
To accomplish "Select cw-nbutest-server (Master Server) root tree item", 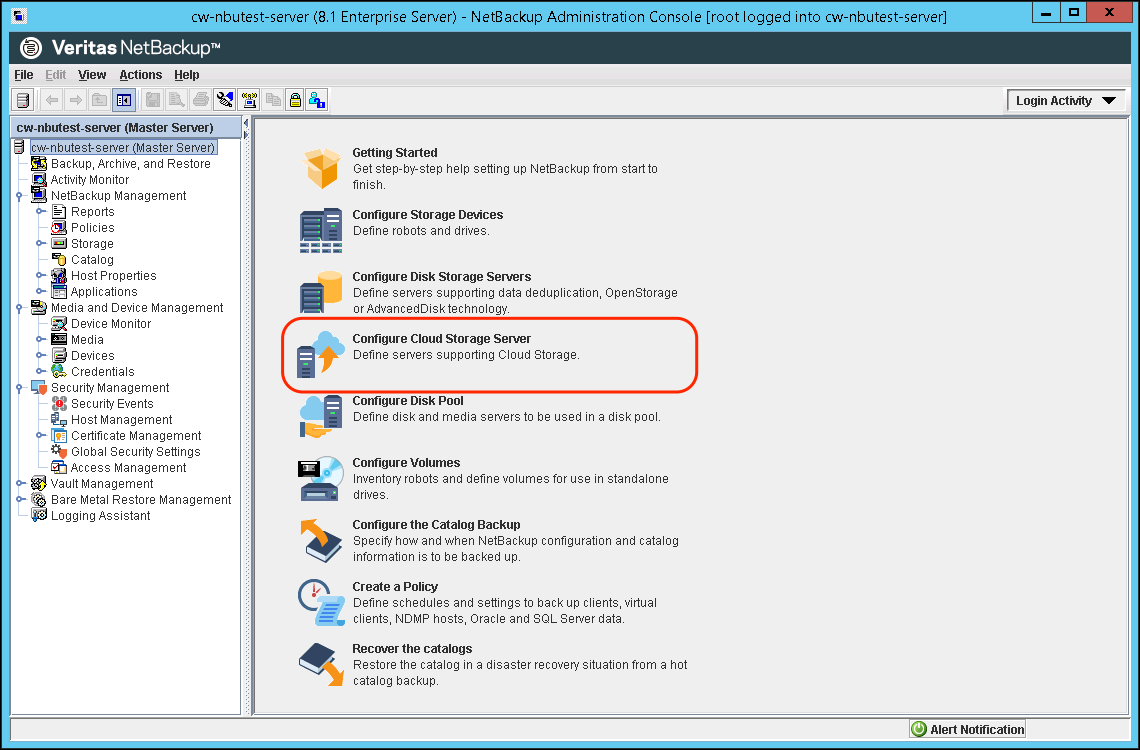I will pyautogui.click(x=123, y=148).
